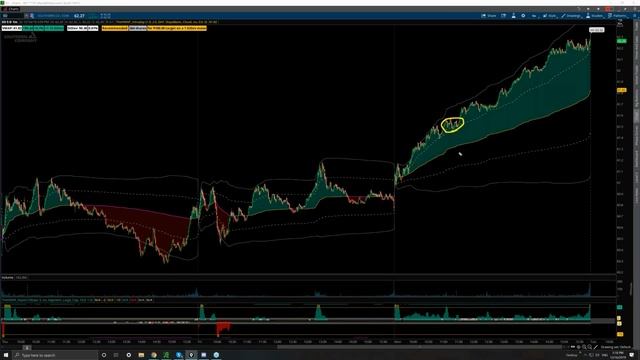Open the Studies dropdown menu
640x360 pixels.
595,16
